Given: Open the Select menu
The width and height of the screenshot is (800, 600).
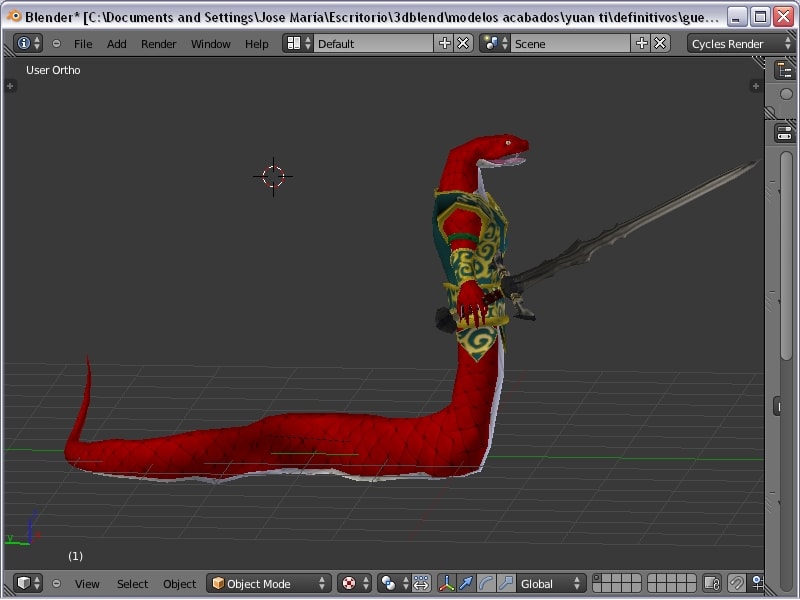Looking at the screenshot, I should 132,583.
